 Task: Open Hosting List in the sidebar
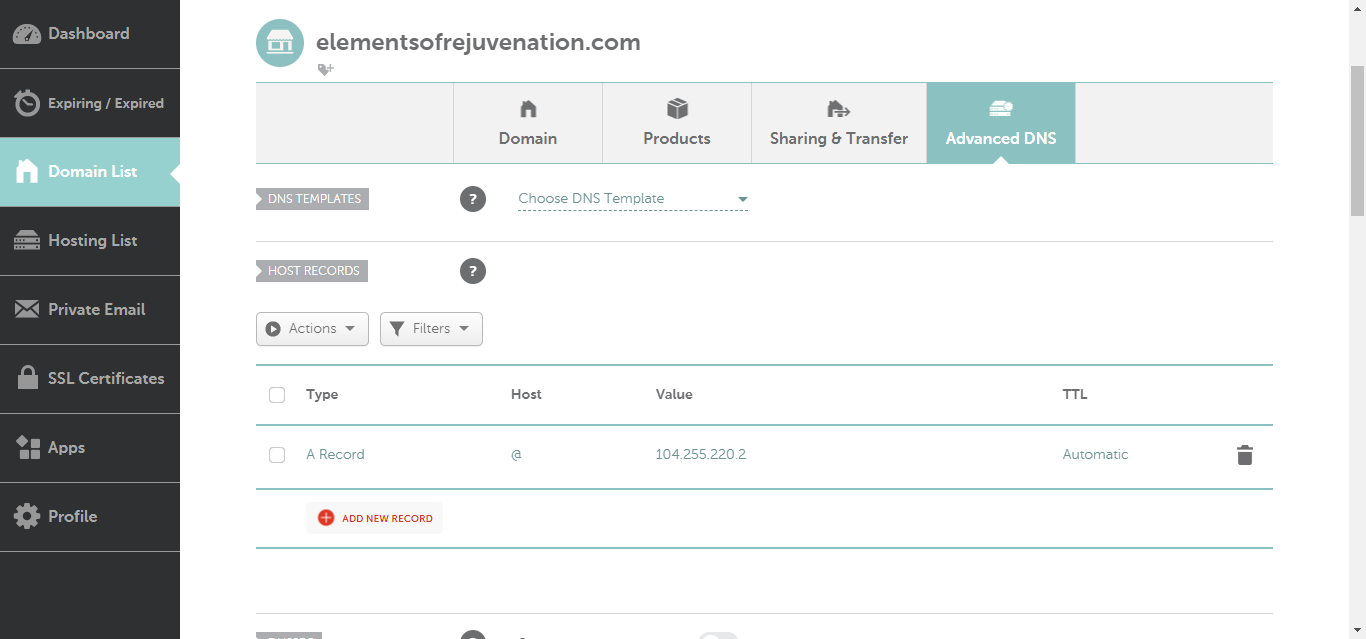click(x=90, y=241)
